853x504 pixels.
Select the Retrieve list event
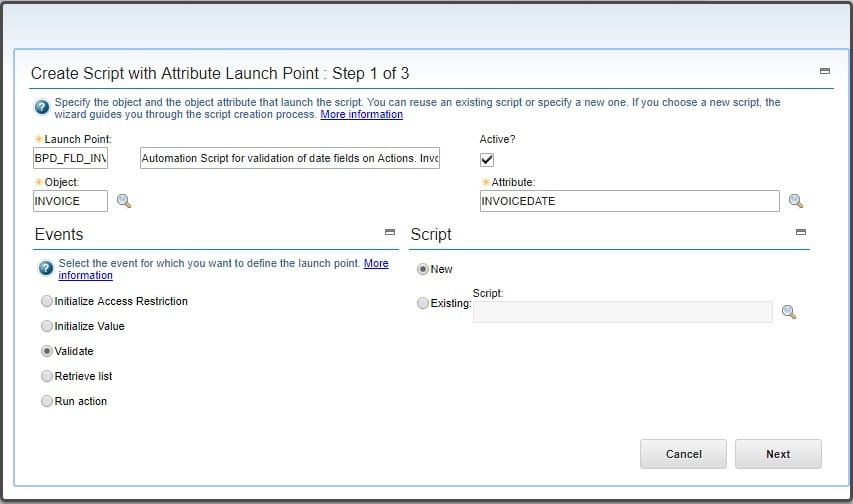(47, 376)
